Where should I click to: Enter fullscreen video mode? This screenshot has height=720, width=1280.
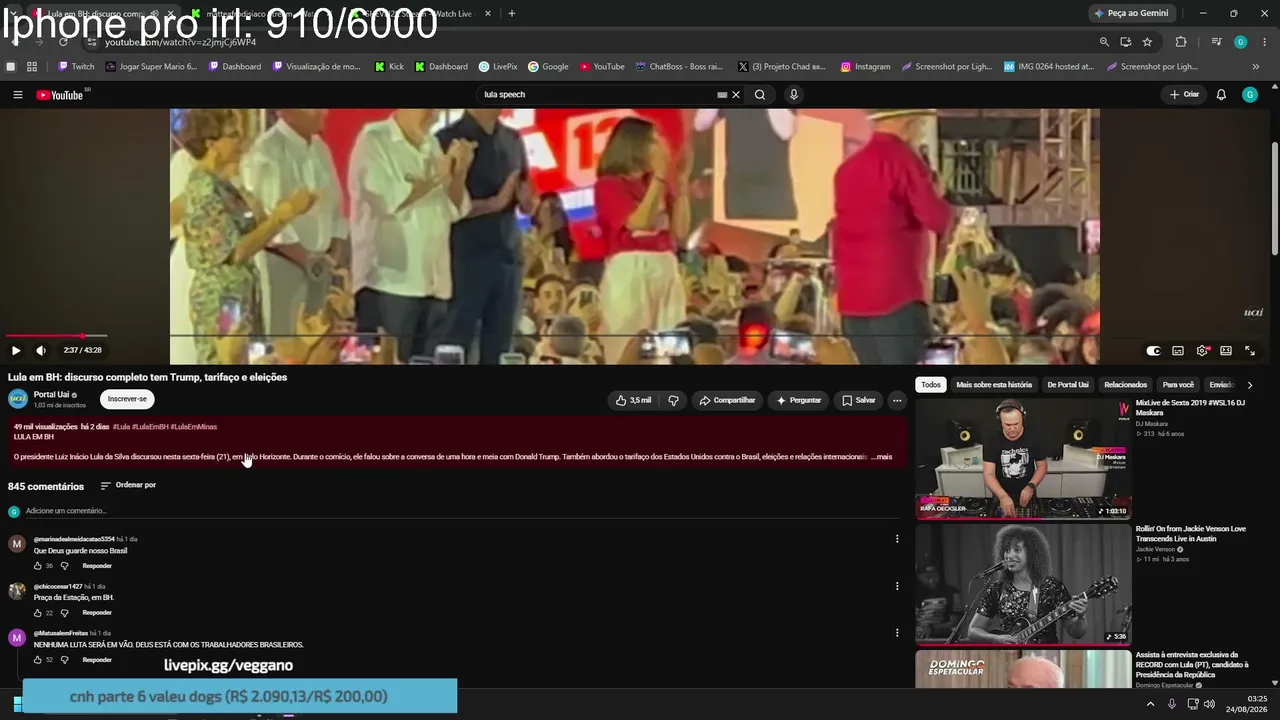tap(1250, 351)
